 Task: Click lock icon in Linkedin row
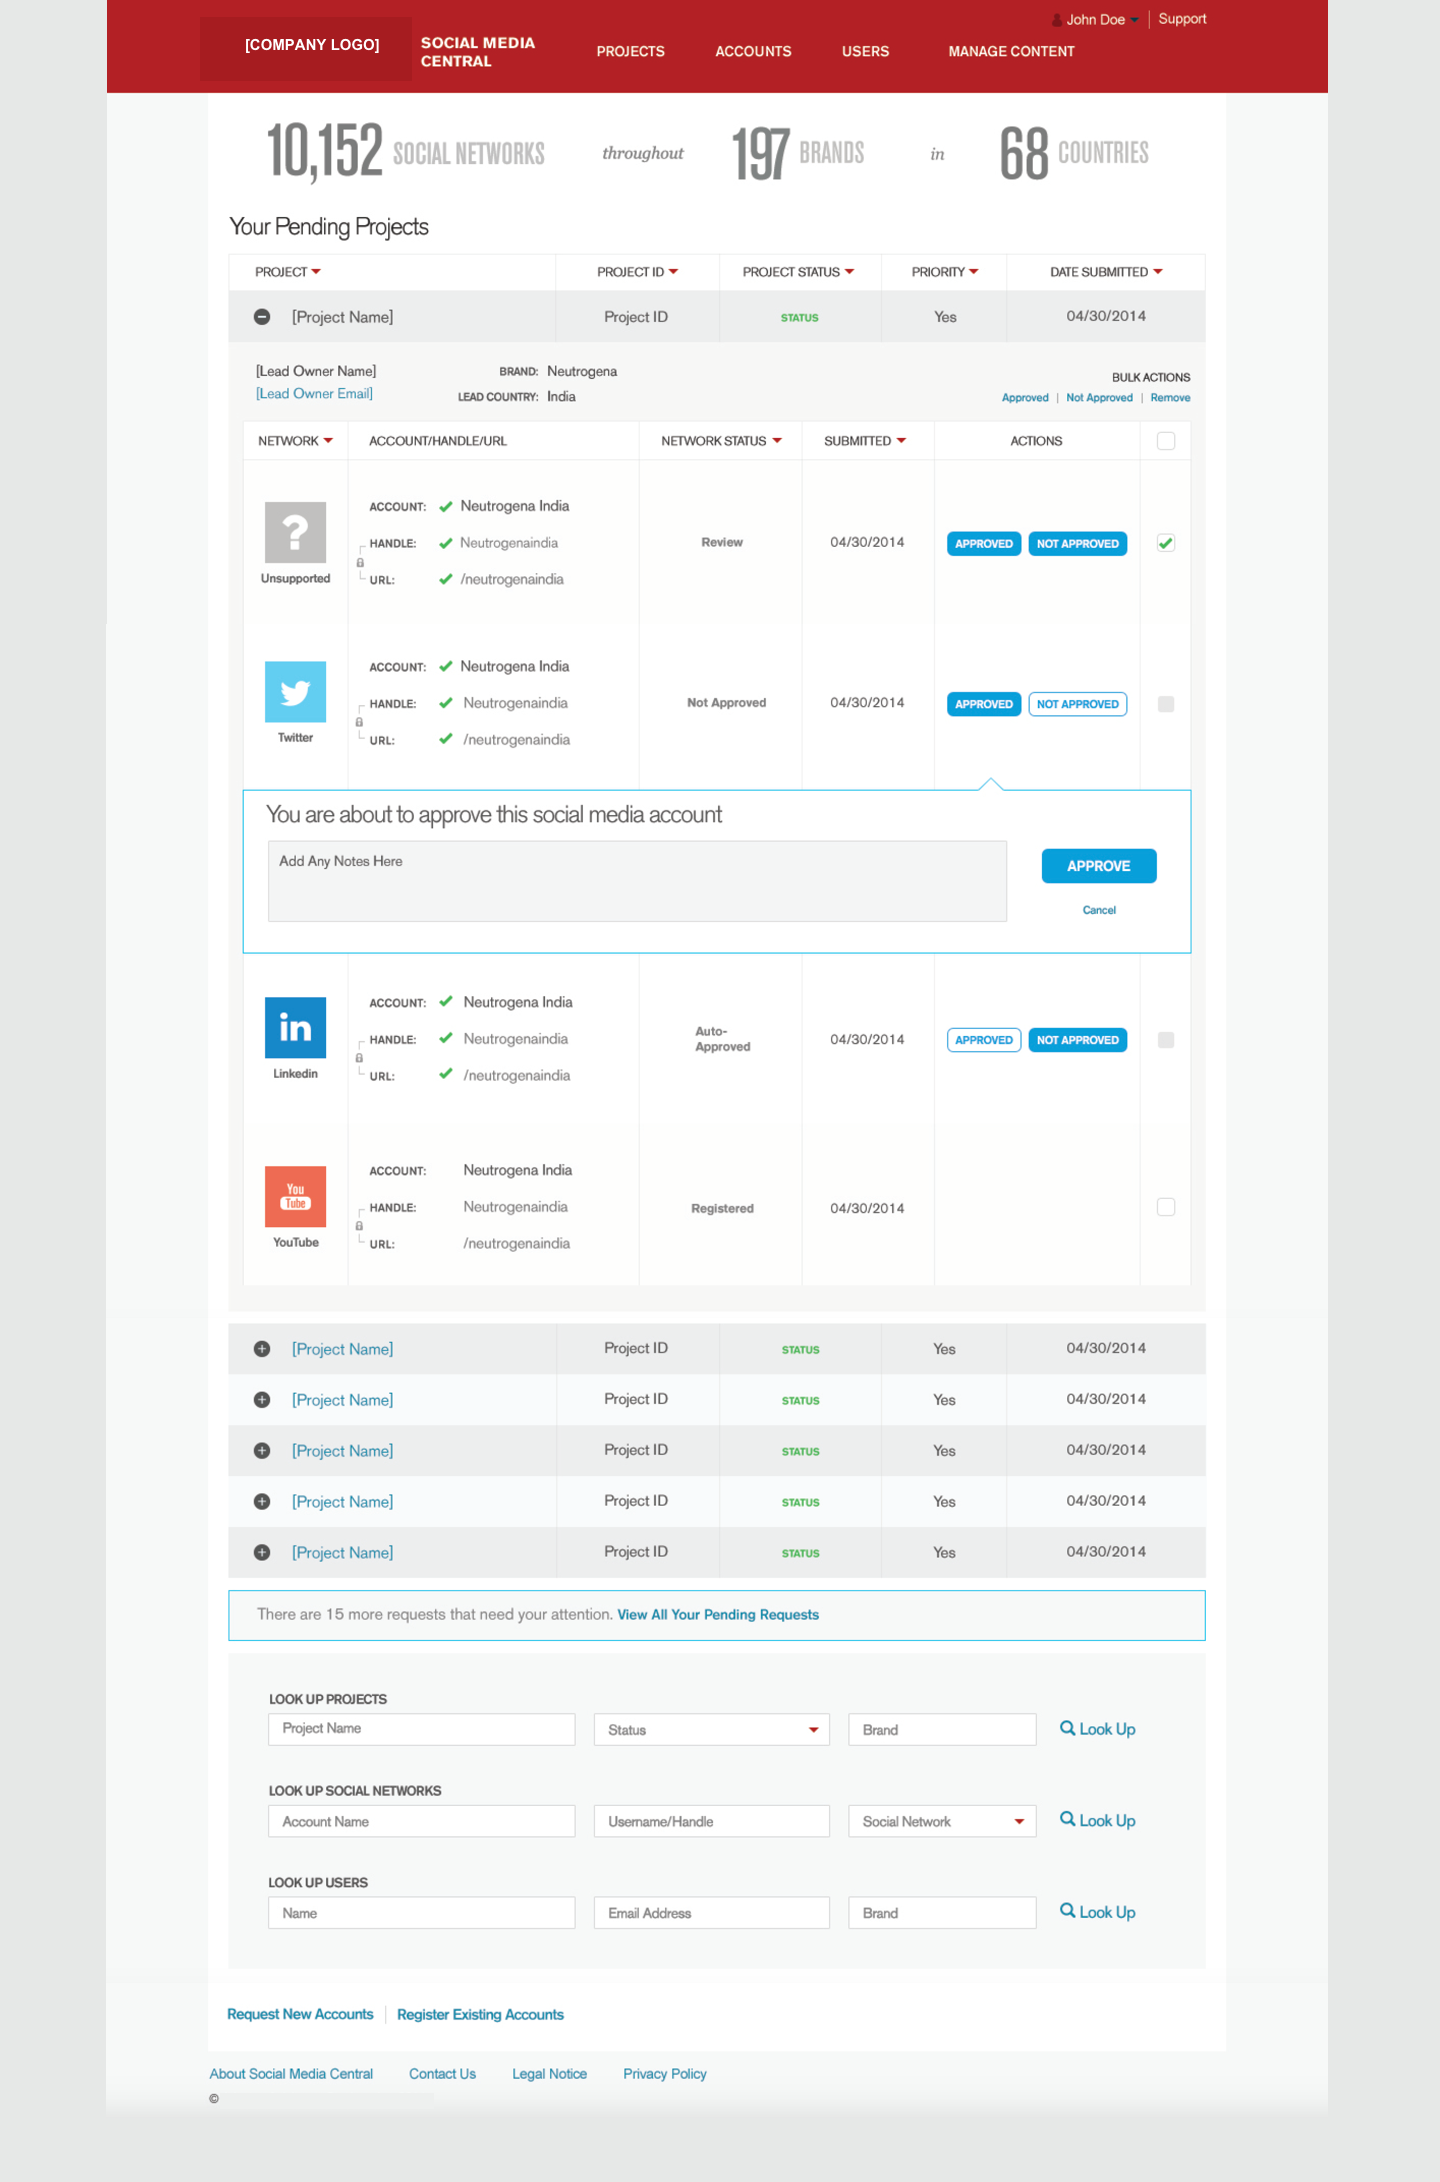pos(359,1058)
